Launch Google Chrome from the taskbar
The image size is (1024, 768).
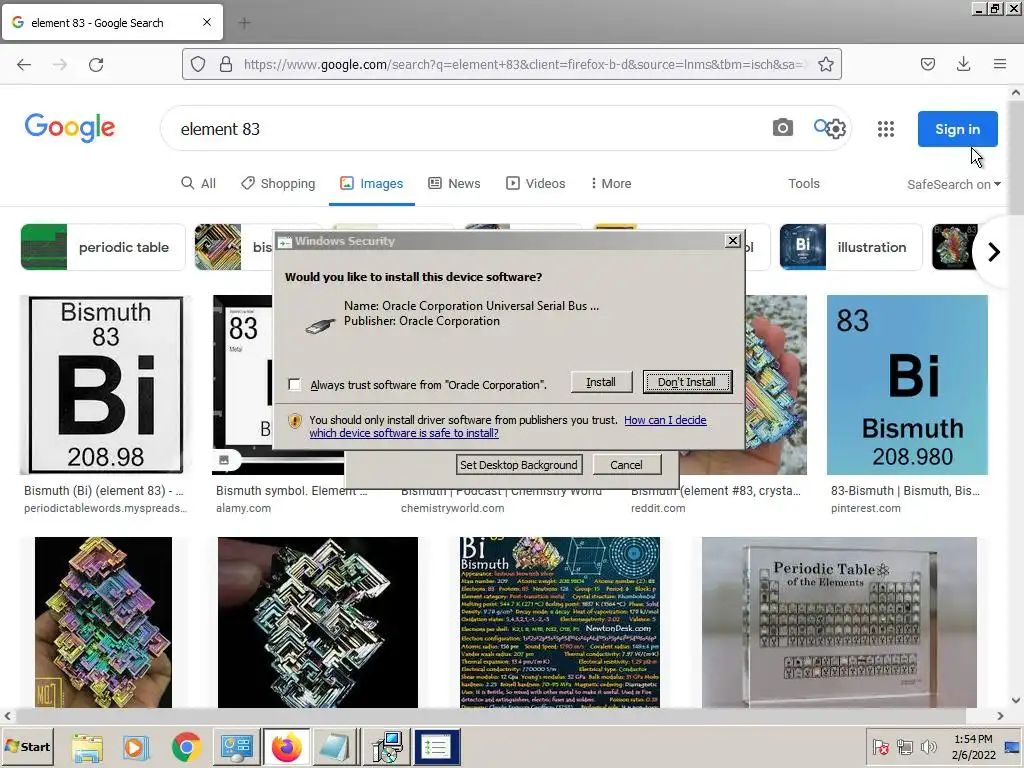pyautogui.click(x=187, y=747)
